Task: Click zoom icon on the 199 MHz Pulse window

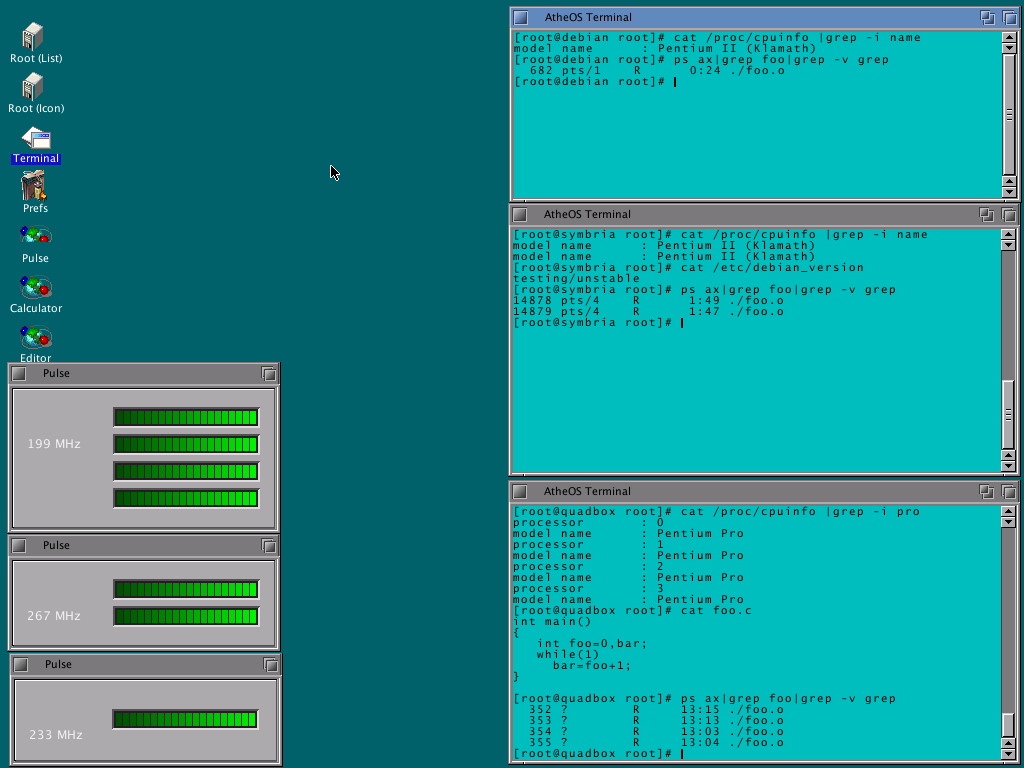Action: [268, 374]
